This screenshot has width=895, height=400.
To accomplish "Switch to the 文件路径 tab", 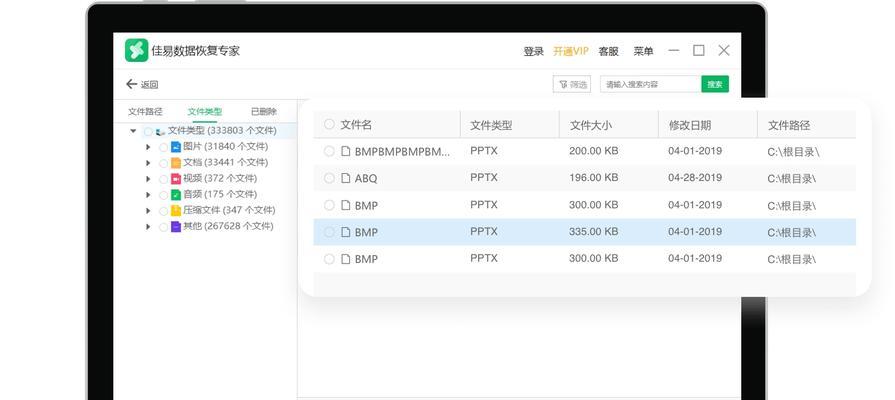I will point(145,111).
